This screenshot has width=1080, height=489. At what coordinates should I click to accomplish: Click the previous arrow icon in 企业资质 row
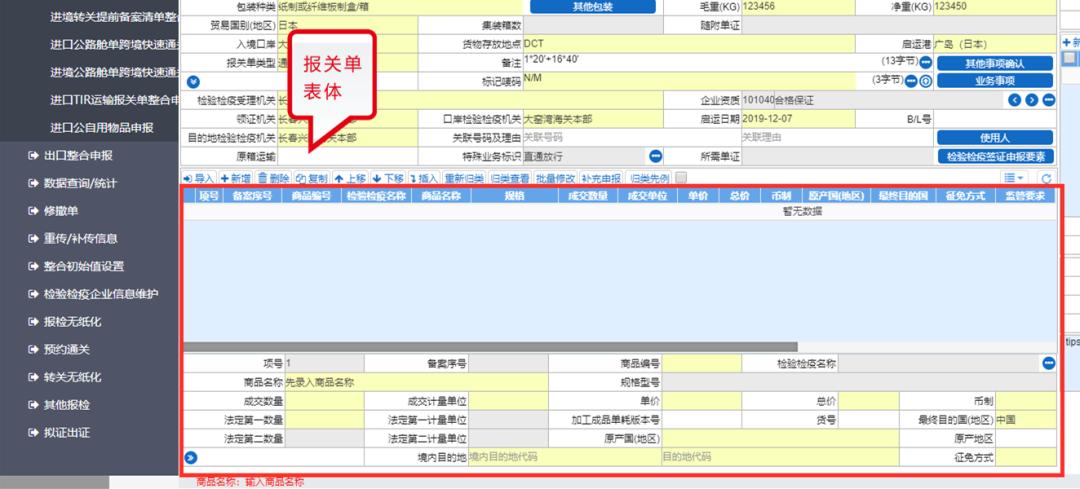pos(1015,100)
